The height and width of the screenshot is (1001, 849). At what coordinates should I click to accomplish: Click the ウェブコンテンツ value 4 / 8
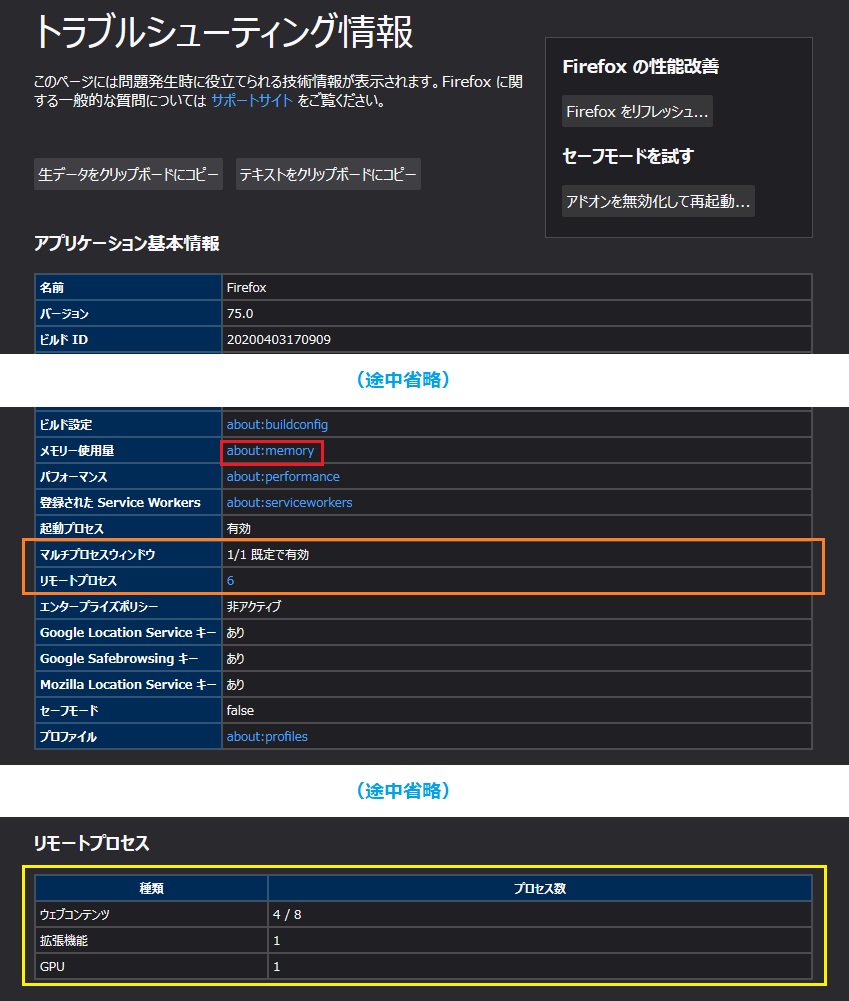click(287, 914)
